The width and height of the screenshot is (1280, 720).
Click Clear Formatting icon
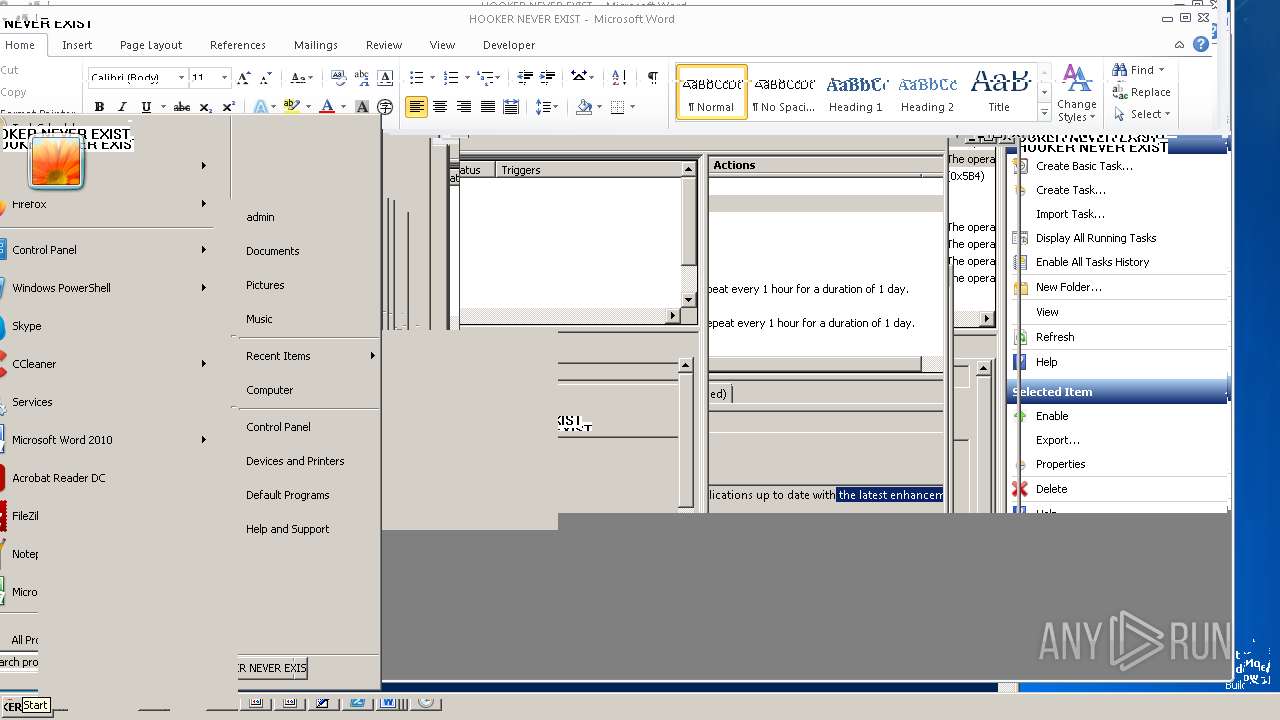pyautogui.click(x=338, y=77)
